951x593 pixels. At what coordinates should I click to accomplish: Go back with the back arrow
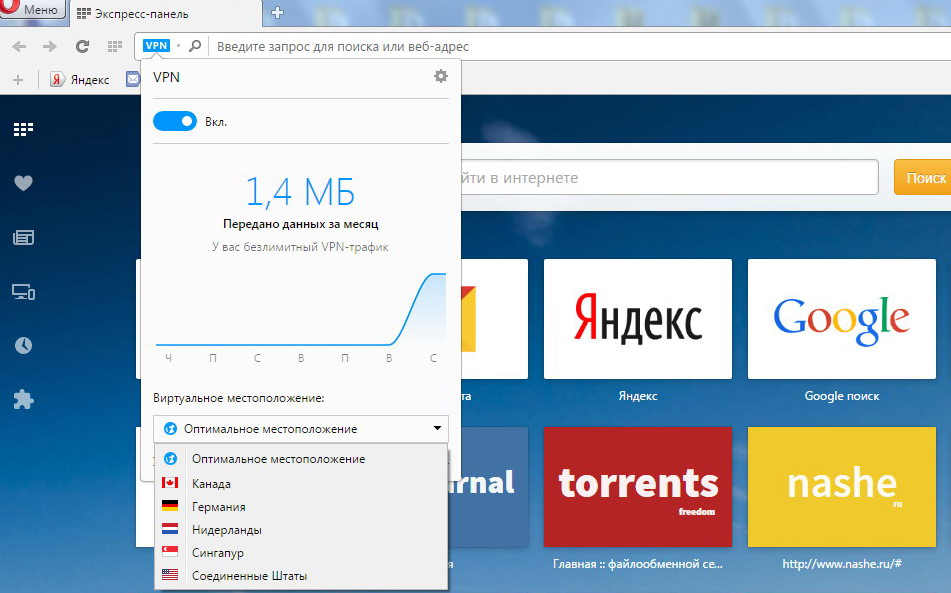(19, 46)
